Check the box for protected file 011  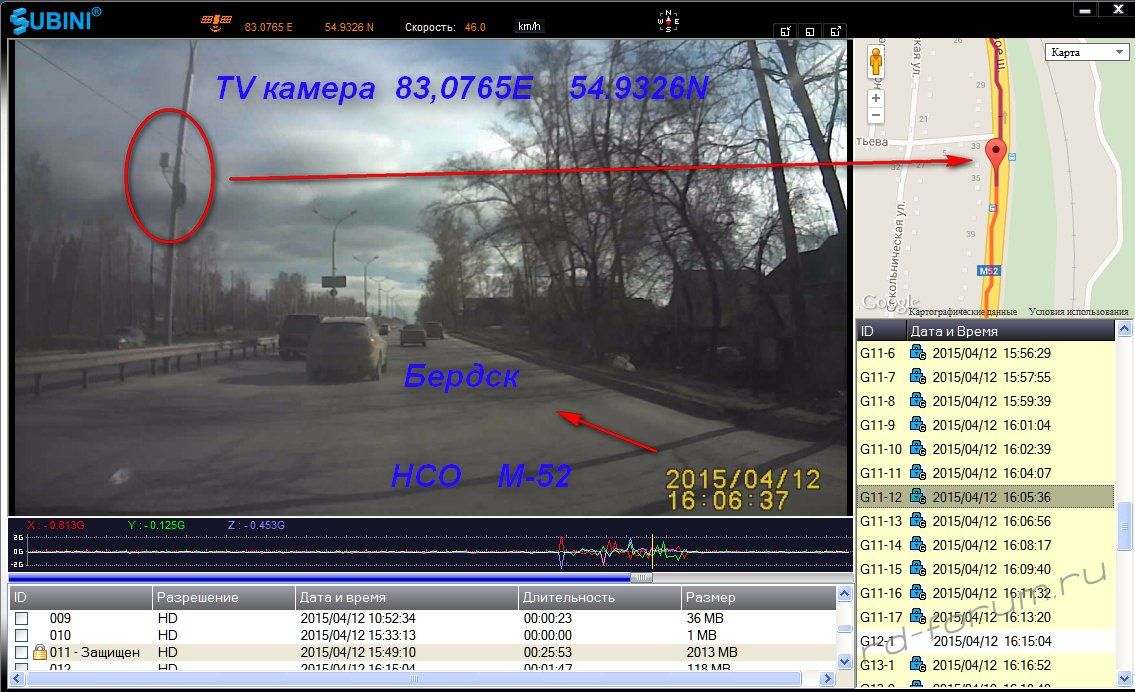21,652
